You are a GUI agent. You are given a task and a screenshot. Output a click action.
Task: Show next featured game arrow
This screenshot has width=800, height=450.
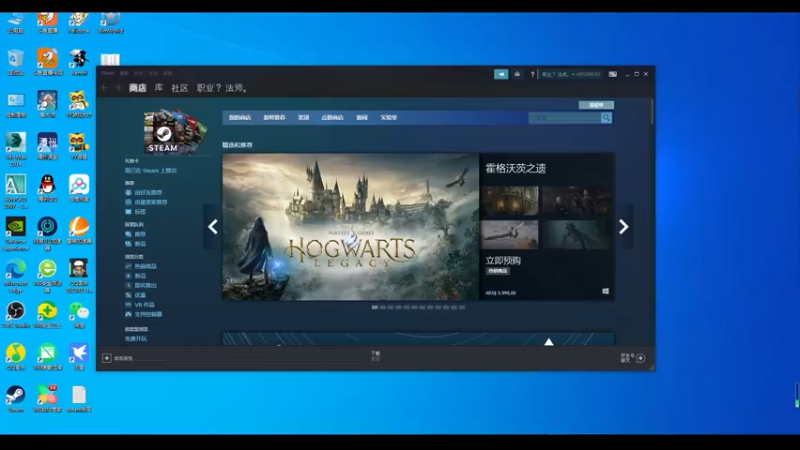623,227
